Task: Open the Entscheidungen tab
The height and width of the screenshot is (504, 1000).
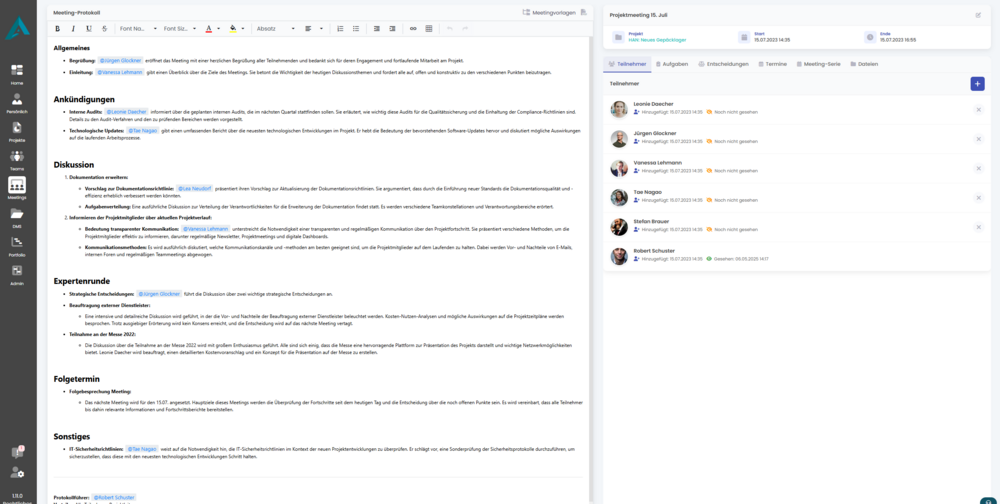Action: pyautogui.click(x=723, y=64)
